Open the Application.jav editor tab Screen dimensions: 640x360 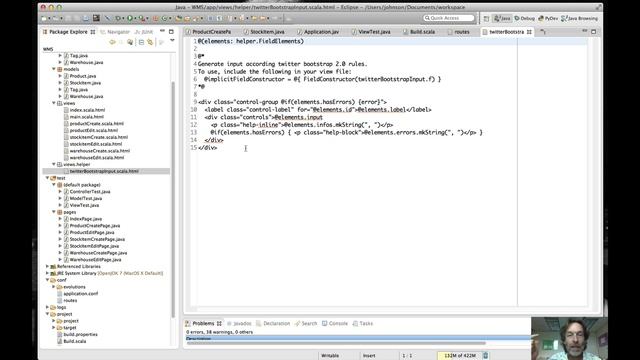tap(318, 32)
